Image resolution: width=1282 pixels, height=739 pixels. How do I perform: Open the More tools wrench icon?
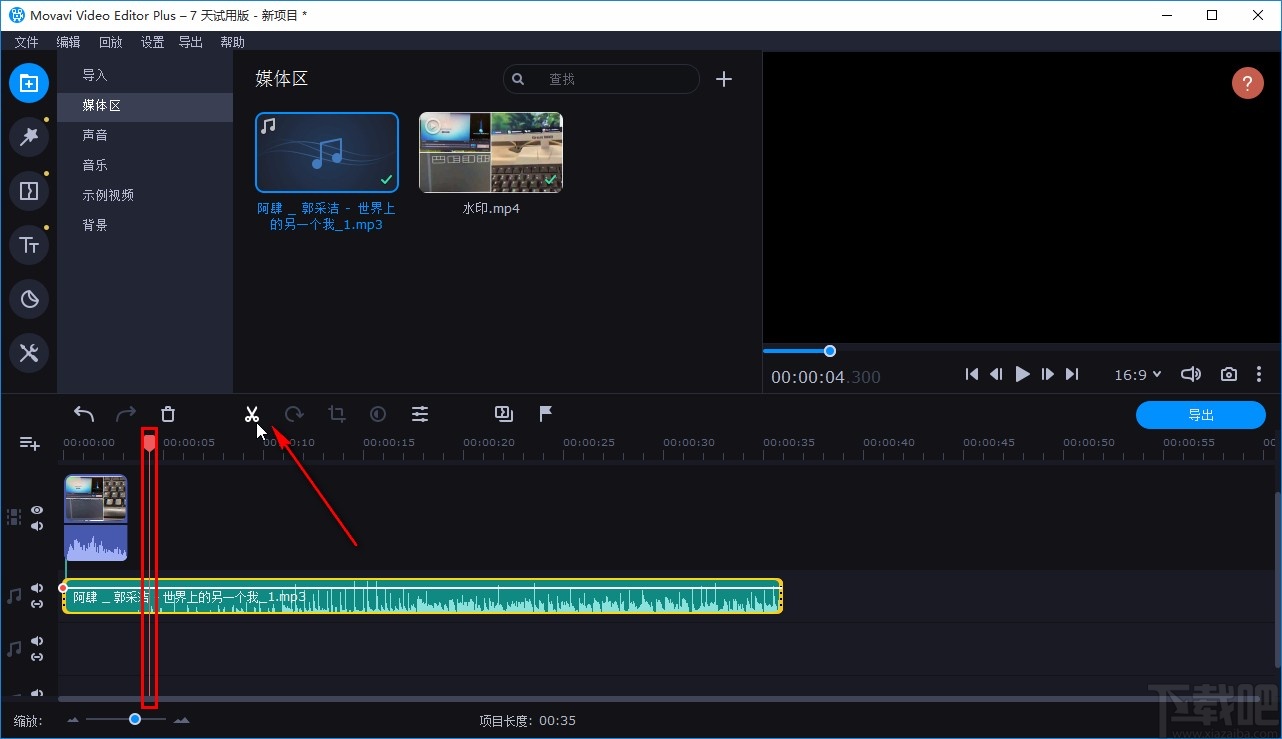[x=29, y=353]
